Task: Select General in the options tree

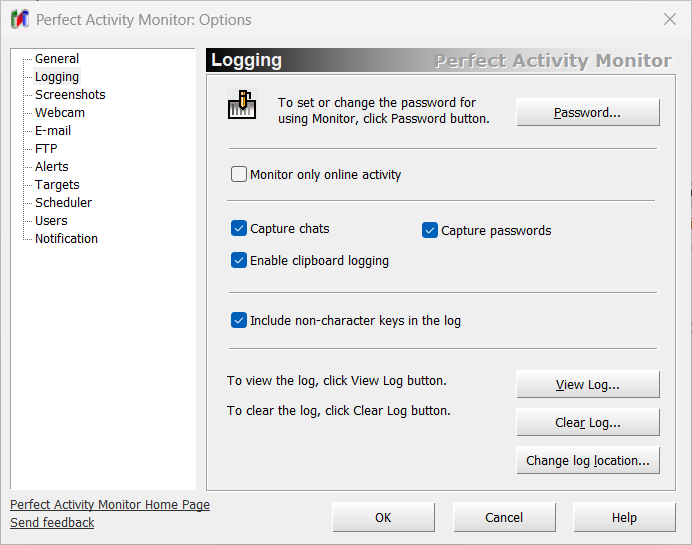Action: 57,59
